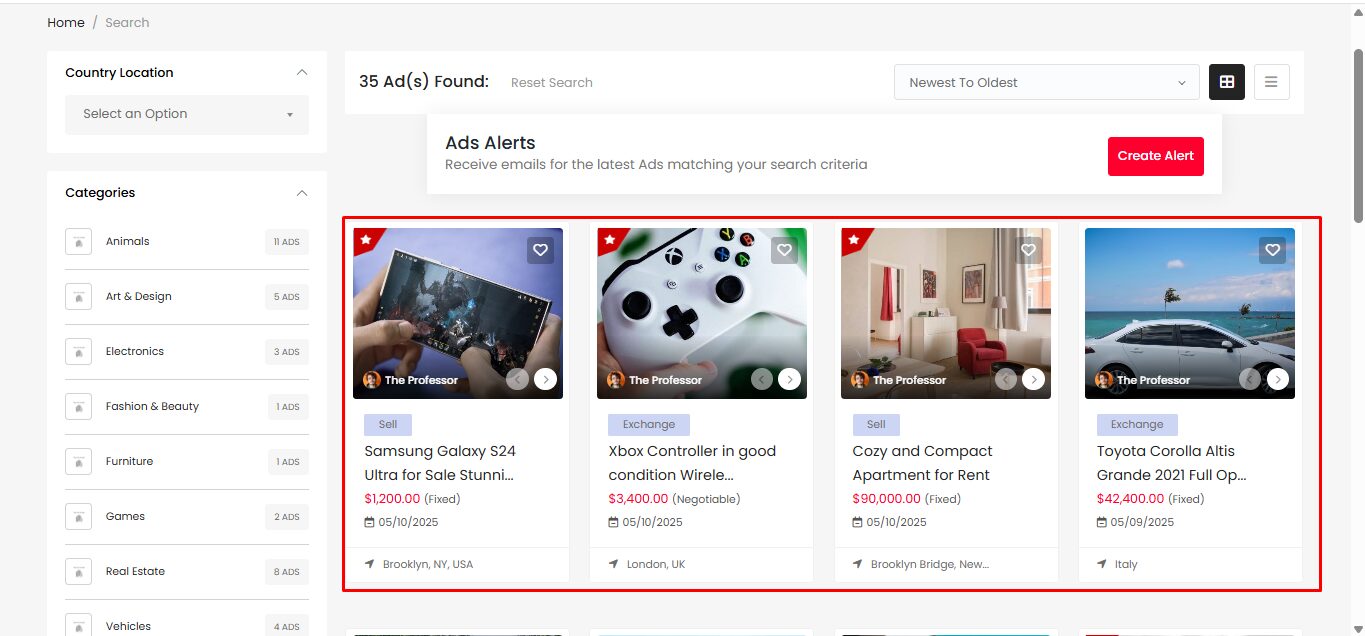Favorite the Samsung Galaxy S24 ad
This screenshot has width=1365, height=636.
tap(540, 250)
